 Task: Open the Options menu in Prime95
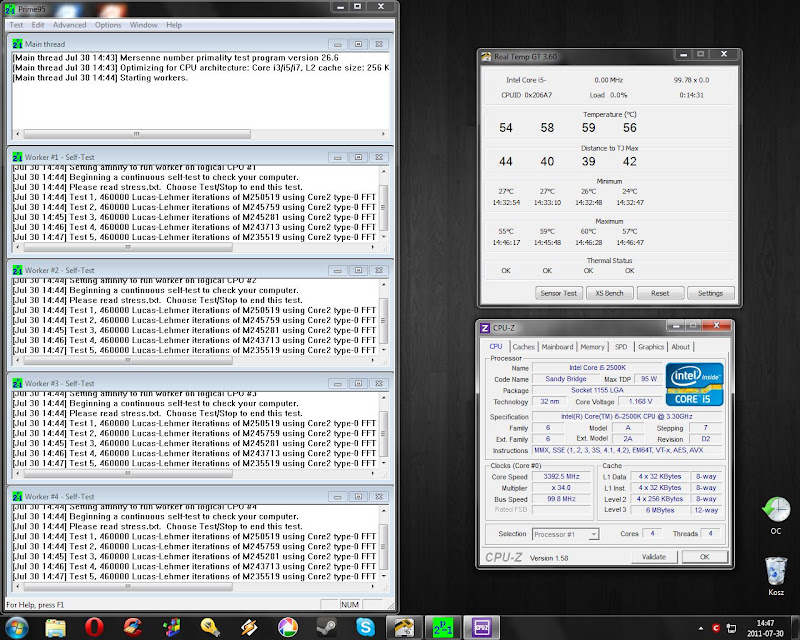coord(108,25)
